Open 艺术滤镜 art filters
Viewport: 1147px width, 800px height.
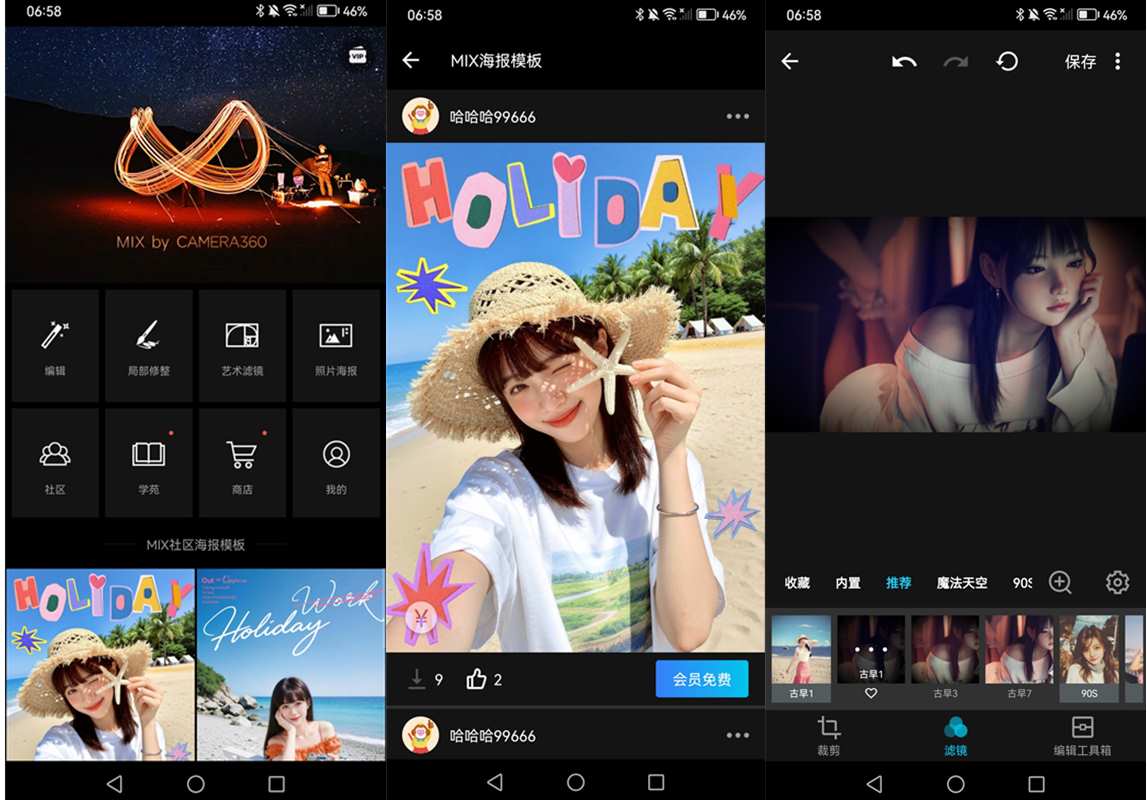click(x=242, y=345)
